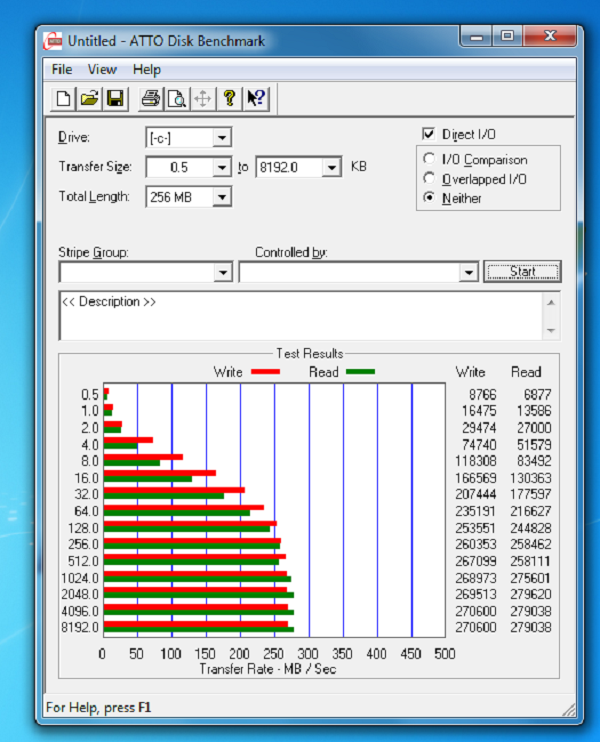
Task: Select the I/O Comparison radio button
Action: (x=429, y=159)
